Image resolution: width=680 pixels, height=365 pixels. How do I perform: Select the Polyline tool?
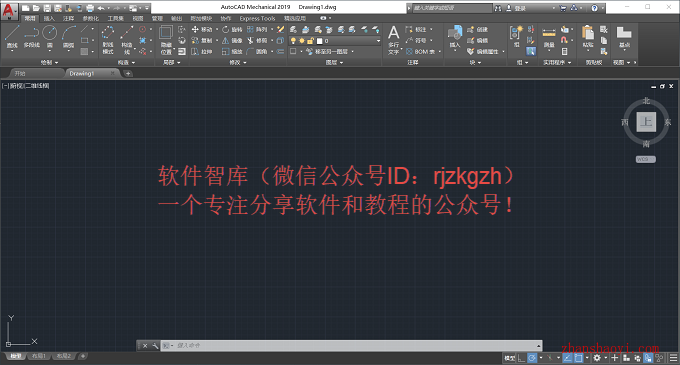point(31,37)
